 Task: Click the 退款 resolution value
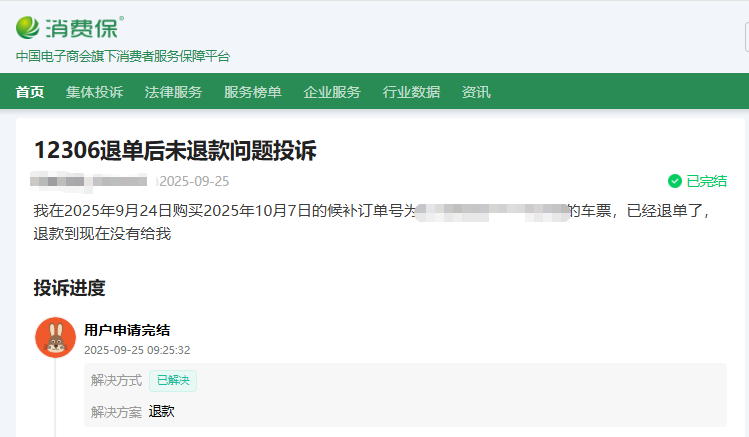click(x=161, y=411)
